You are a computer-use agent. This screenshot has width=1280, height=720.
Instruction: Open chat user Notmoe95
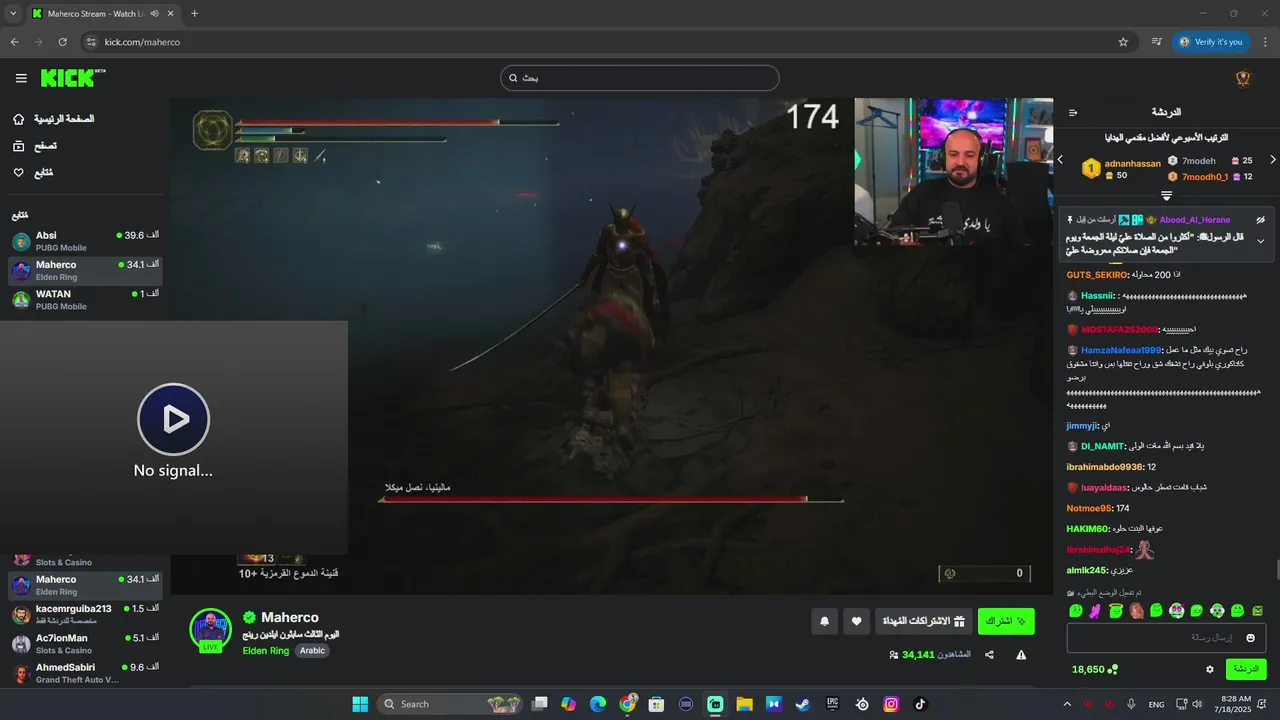(x=1088, y=508)
